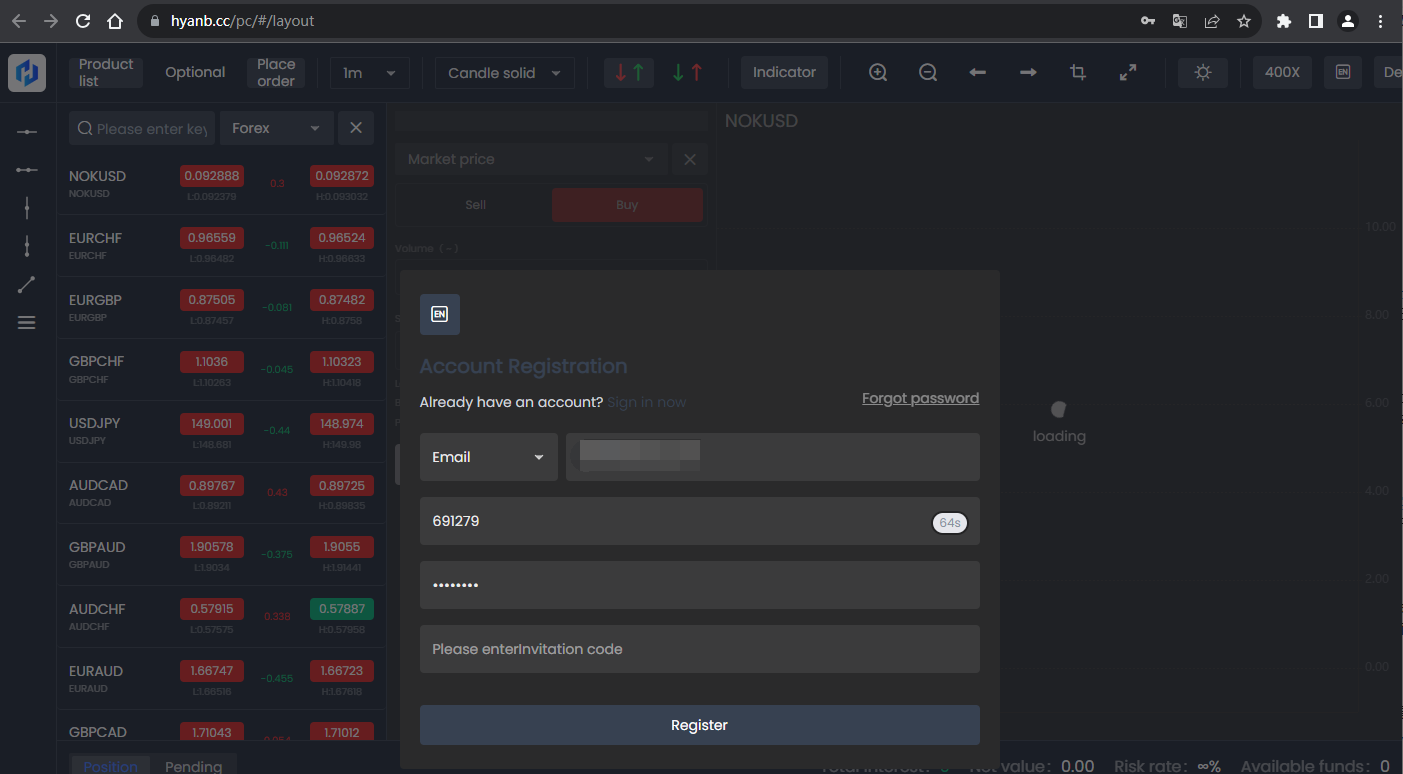Move chart left with left arrow
1403x774 pixels.
tap(978, 72)
